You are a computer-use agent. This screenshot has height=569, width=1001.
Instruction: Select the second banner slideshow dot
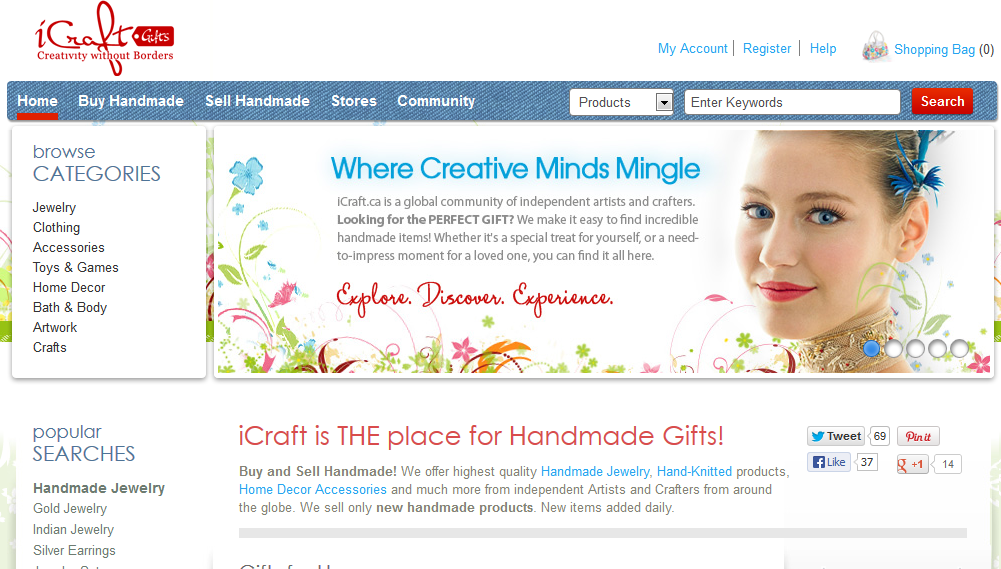pyautogui.click(x=893, y=349)
